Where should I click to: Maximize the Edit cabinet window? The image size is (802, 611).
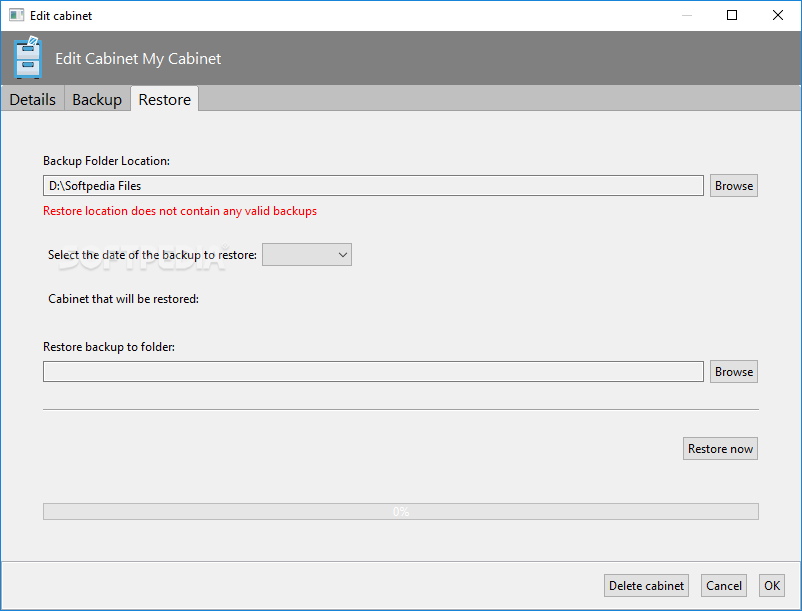[x=732, y=15]
